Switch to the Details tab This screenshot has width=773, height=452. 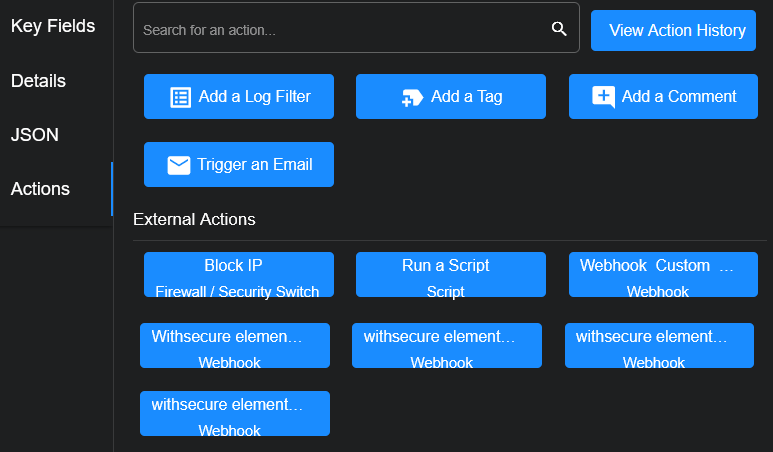[38, 81]
